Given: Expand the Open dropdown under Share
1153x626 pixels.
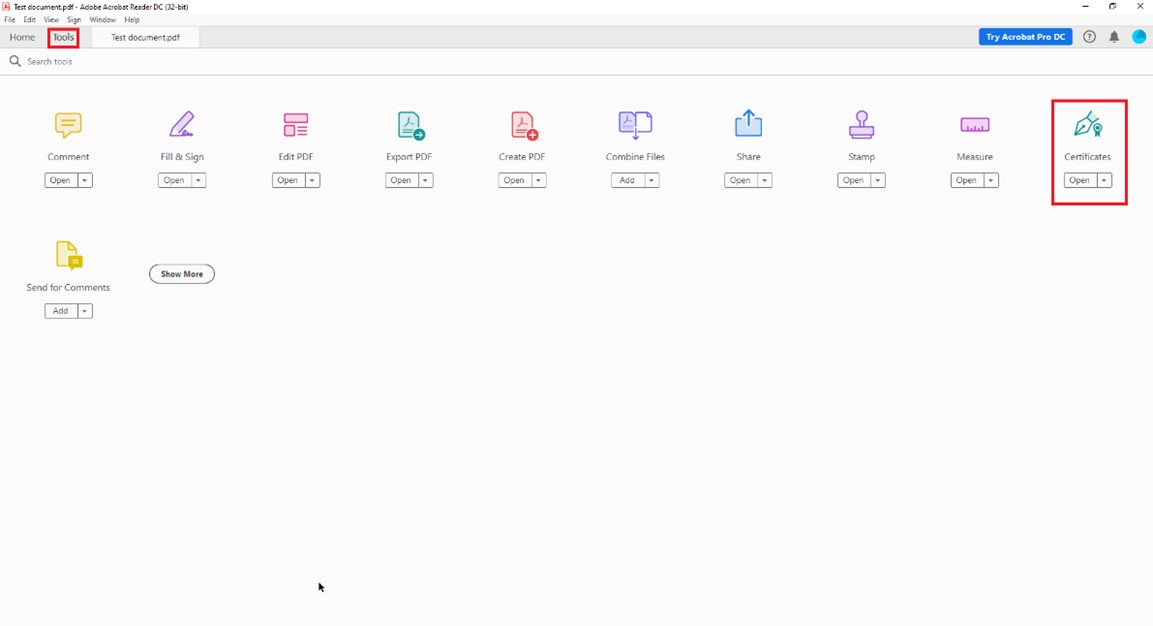Looking at the screenshot, I should tap(762, 180).
